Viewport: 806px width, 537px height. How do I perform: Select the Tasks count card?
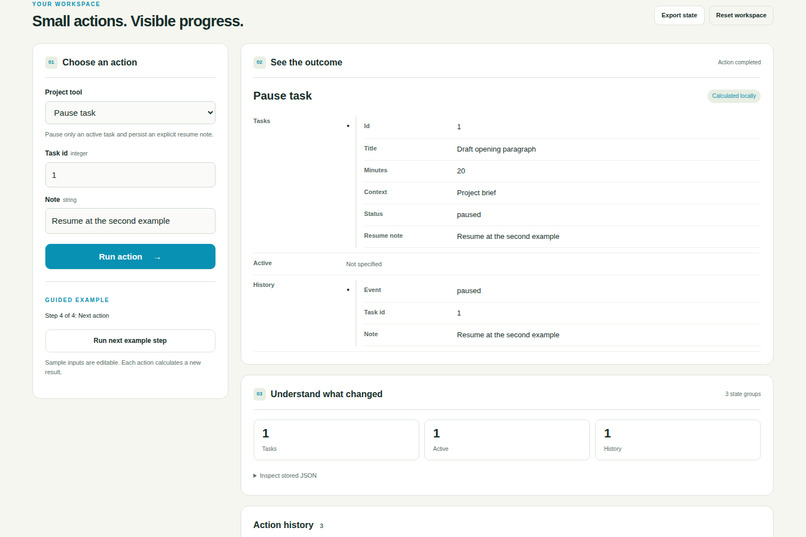[x=336, y=440]
